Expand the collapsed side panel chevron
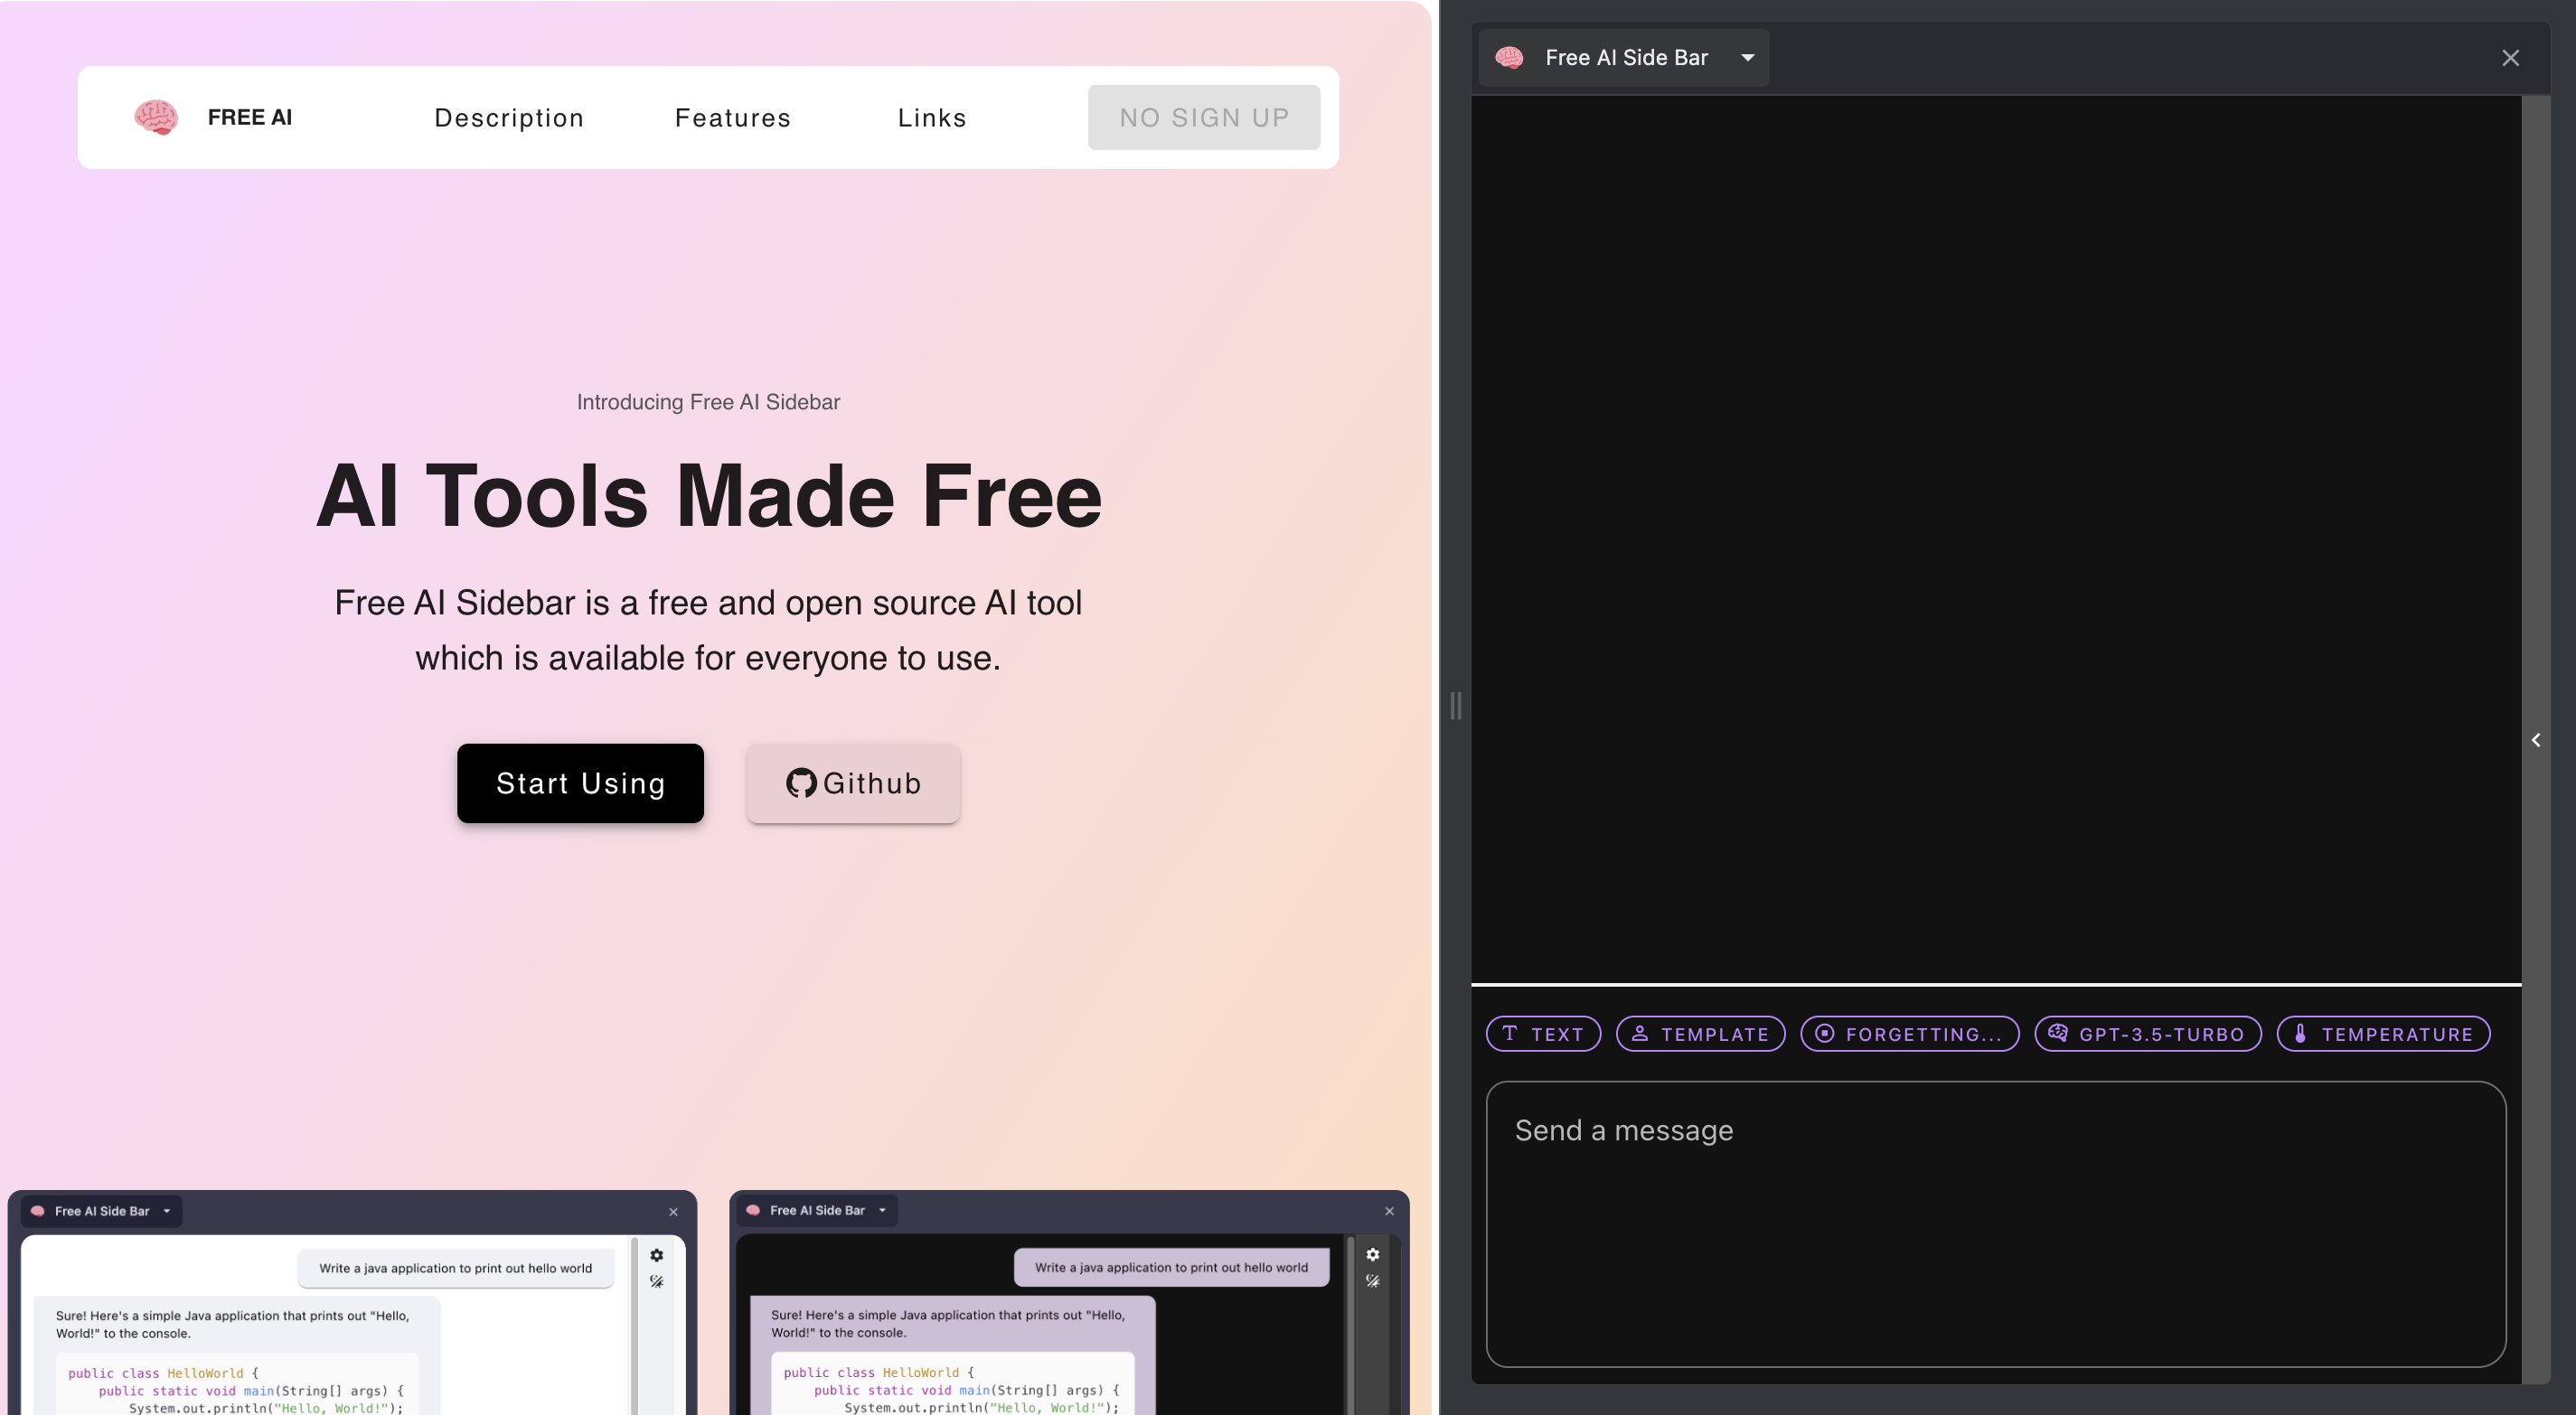 [x=2535, y=740]
